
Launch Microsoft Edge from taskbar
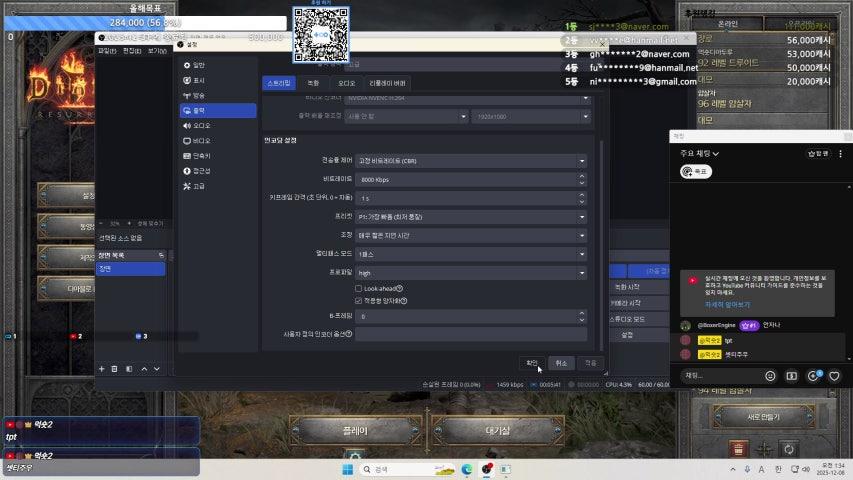[x=467, y=469]
